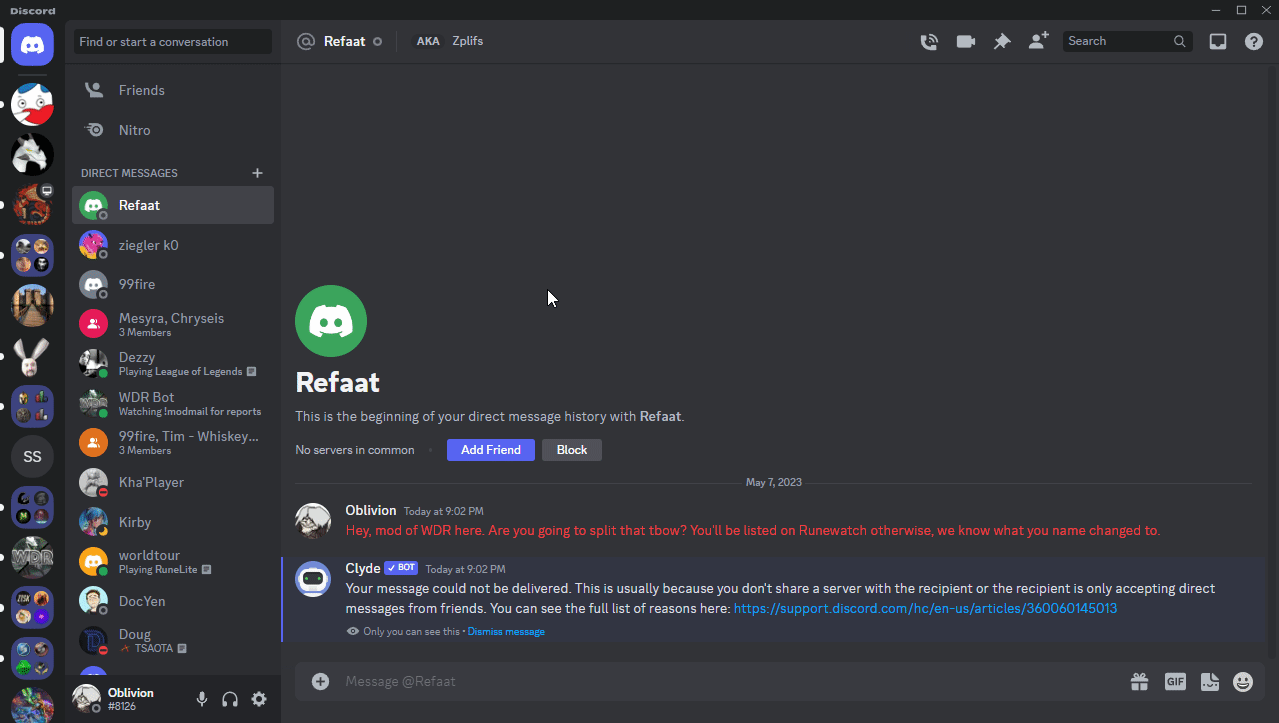This screenshot has width=1279, height=723.
Task: Open the emoji picker
Action: (1243, 682)
